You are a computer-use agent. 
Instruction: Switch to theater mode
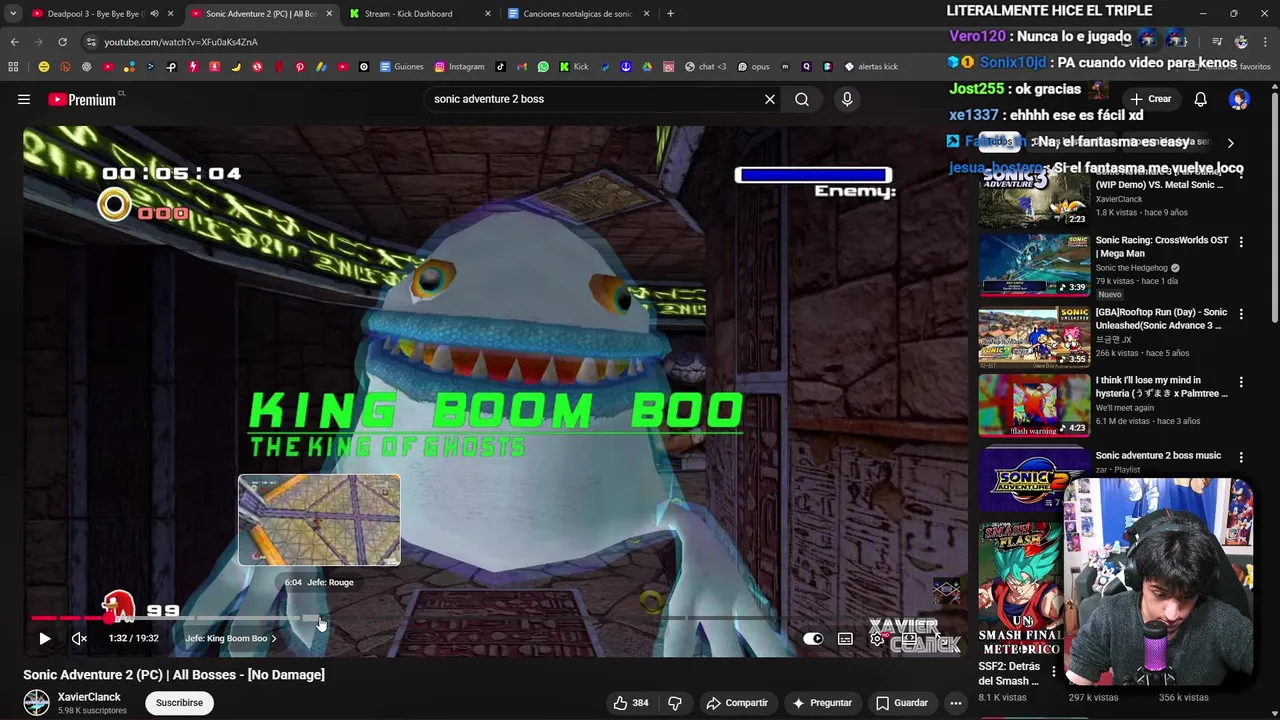click(908, 638)
